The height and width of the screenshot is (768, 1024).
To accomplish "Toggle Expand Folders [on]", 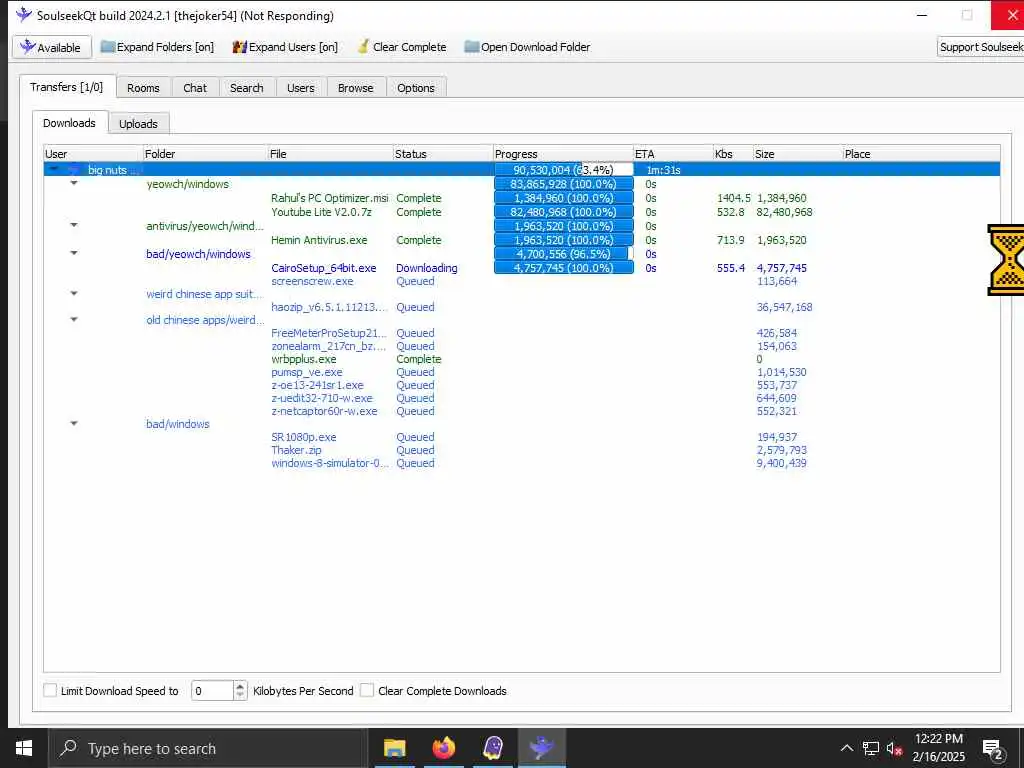I will pos(157,47).
